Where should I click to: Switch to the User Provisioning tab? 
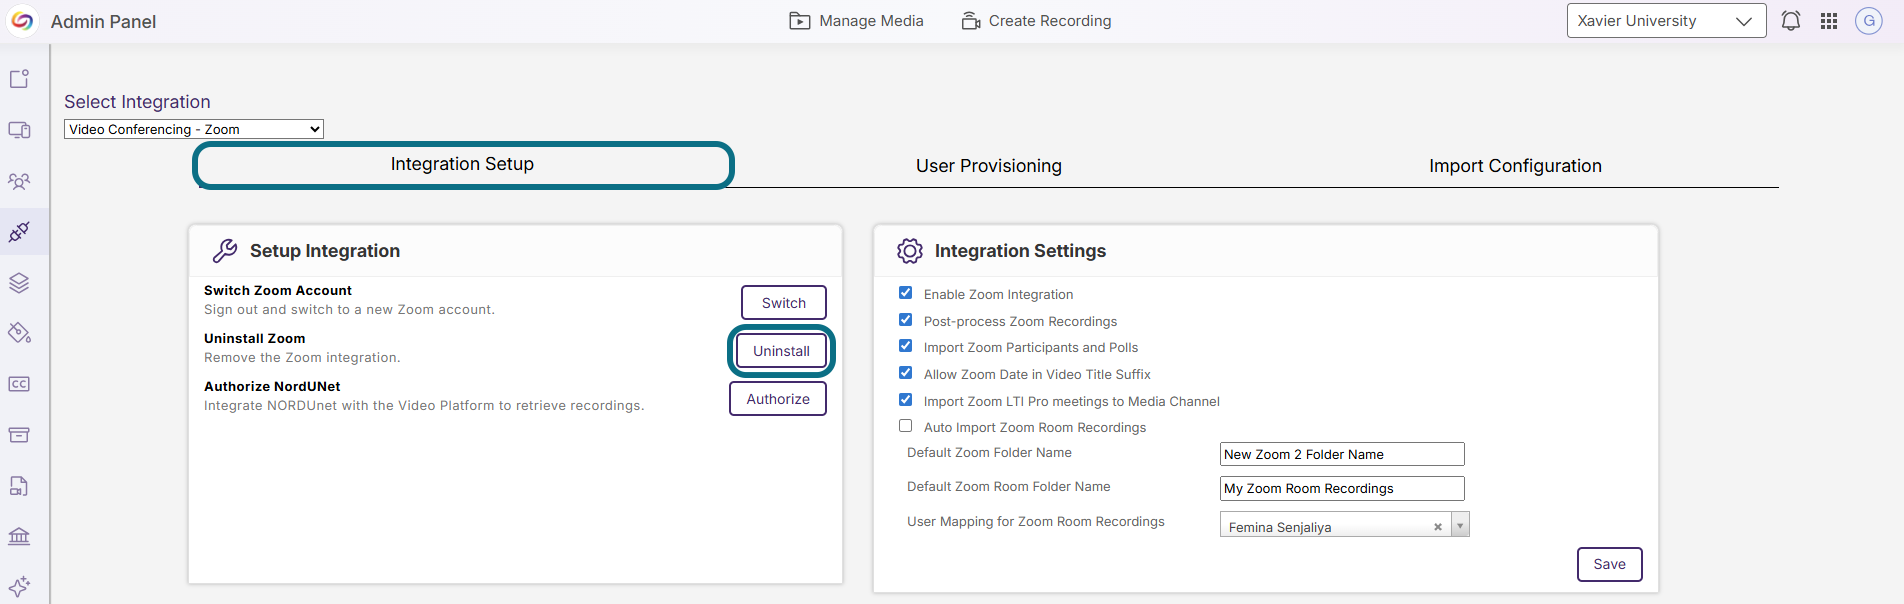click(989, 166)
